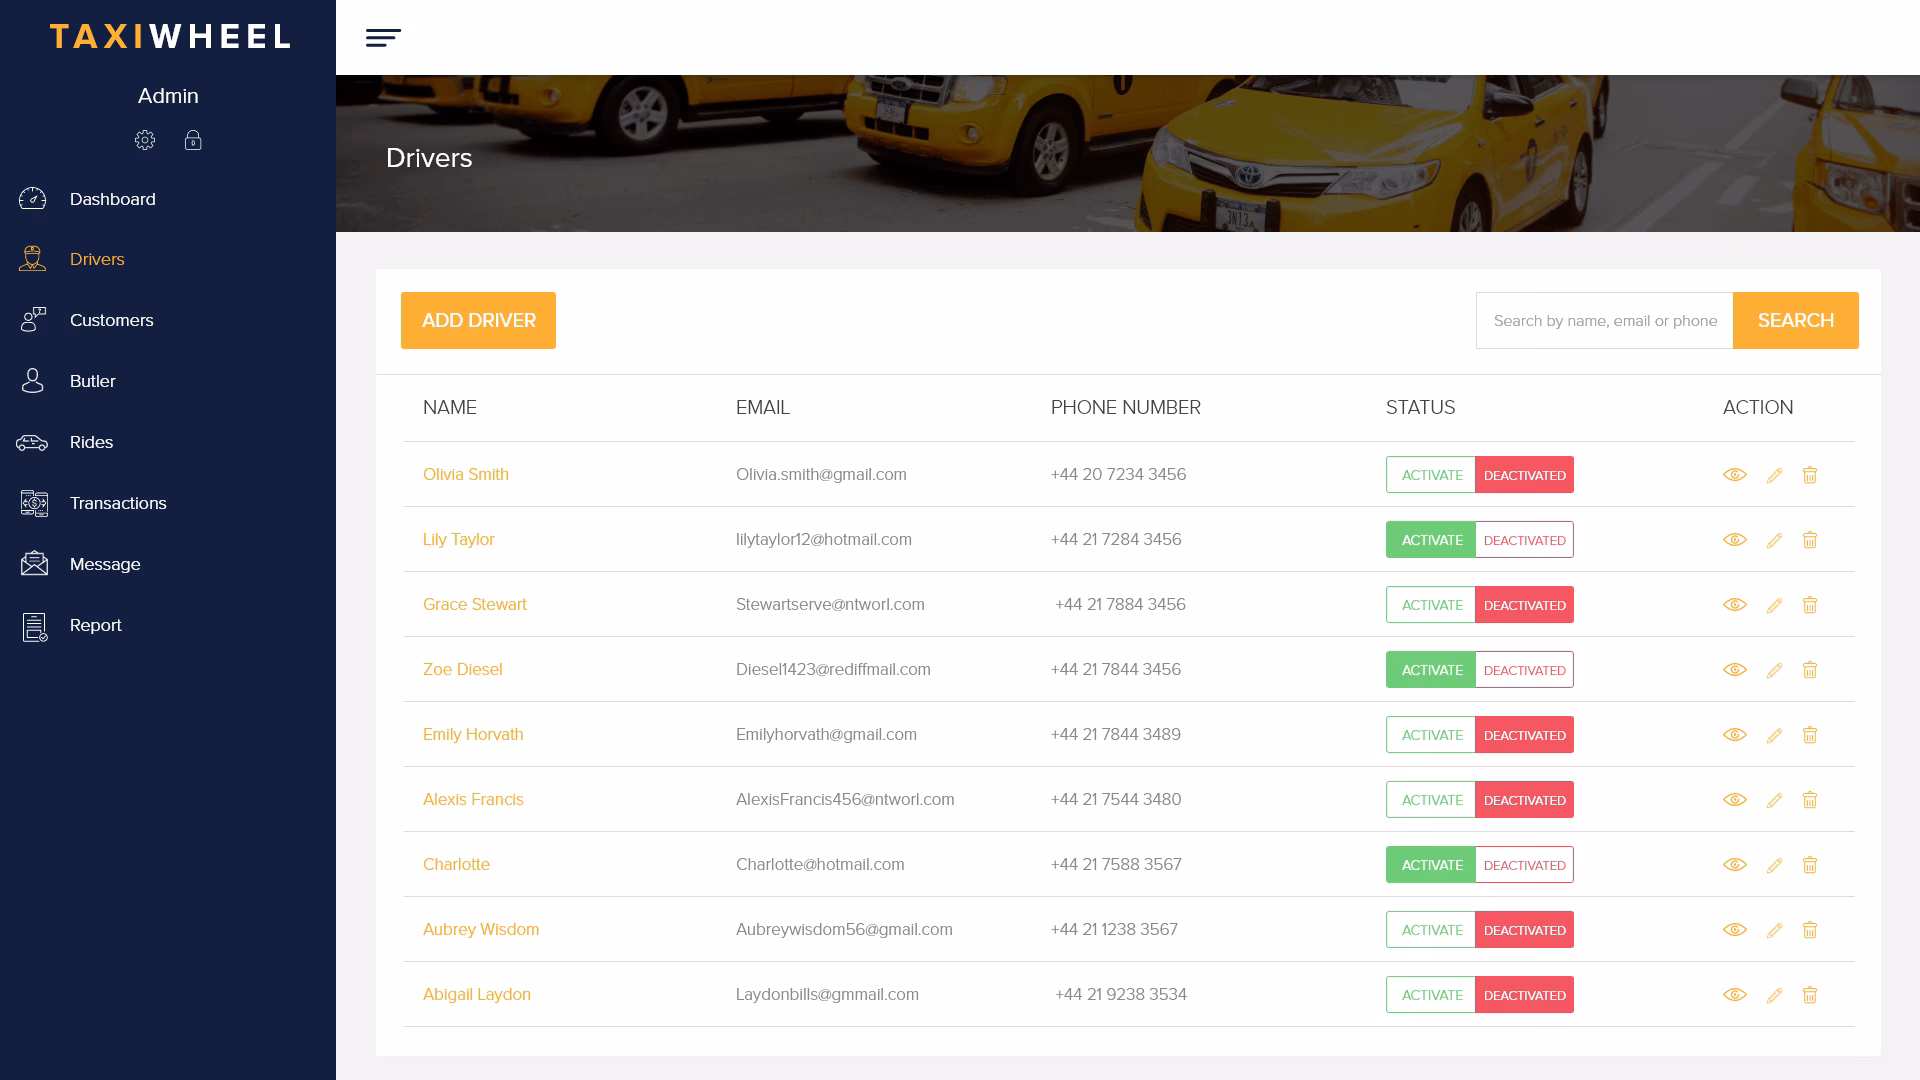Select the Rides car icon
The width and height of the screenshot is (1920, 1080).
(33, 441)
